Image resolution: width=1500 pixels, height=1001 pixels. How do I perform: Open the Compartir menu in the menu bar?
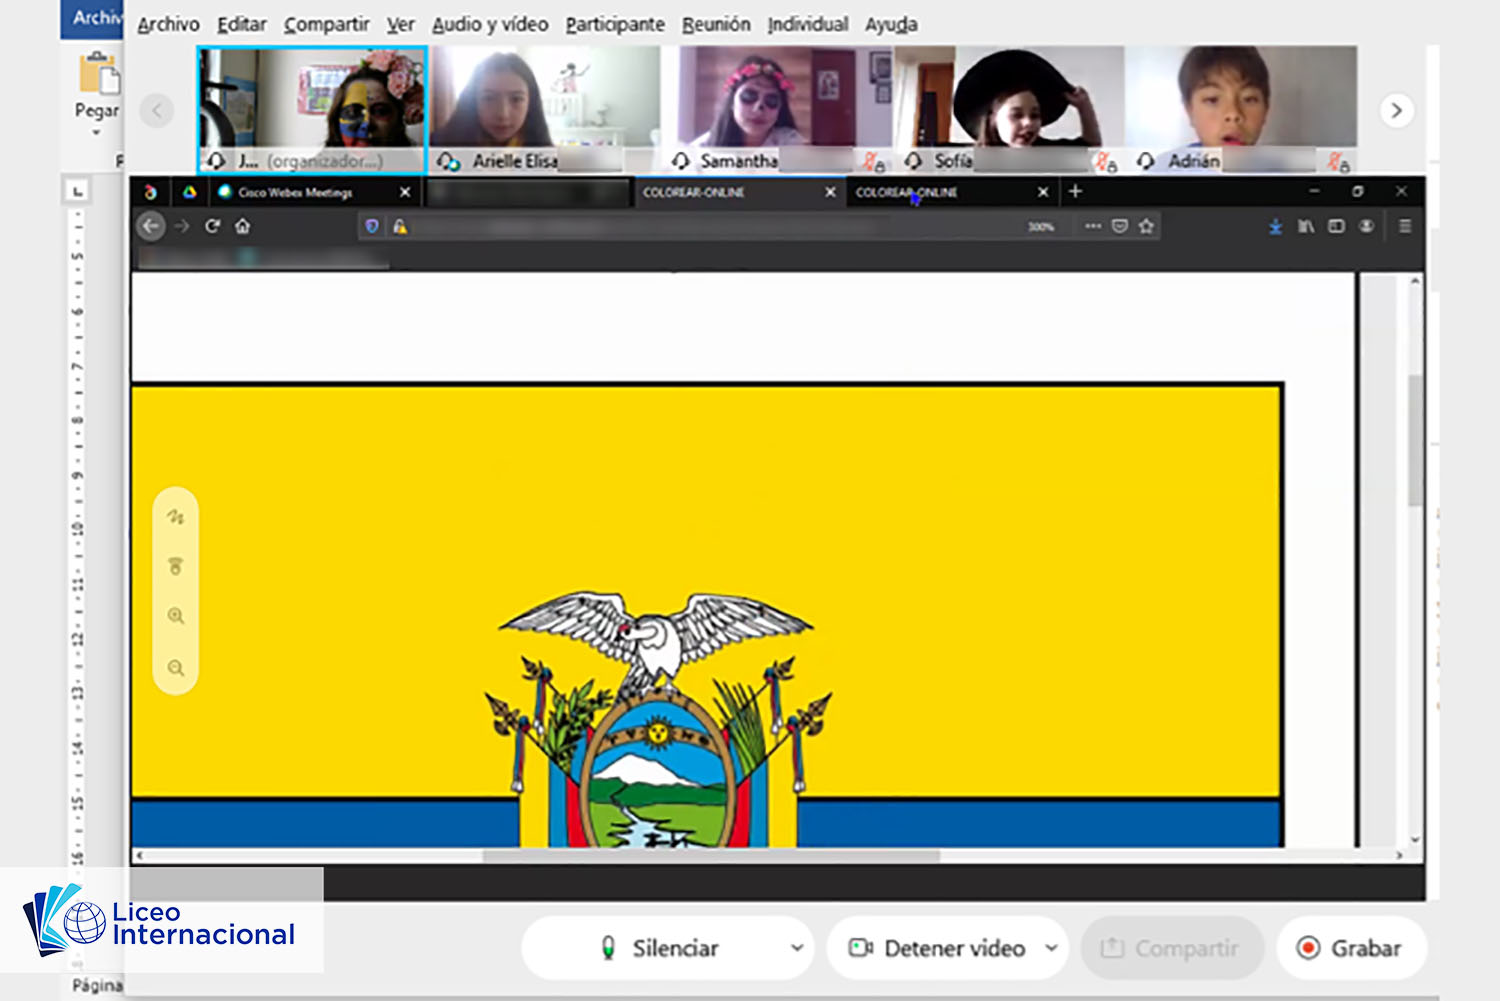click(326, 24)
